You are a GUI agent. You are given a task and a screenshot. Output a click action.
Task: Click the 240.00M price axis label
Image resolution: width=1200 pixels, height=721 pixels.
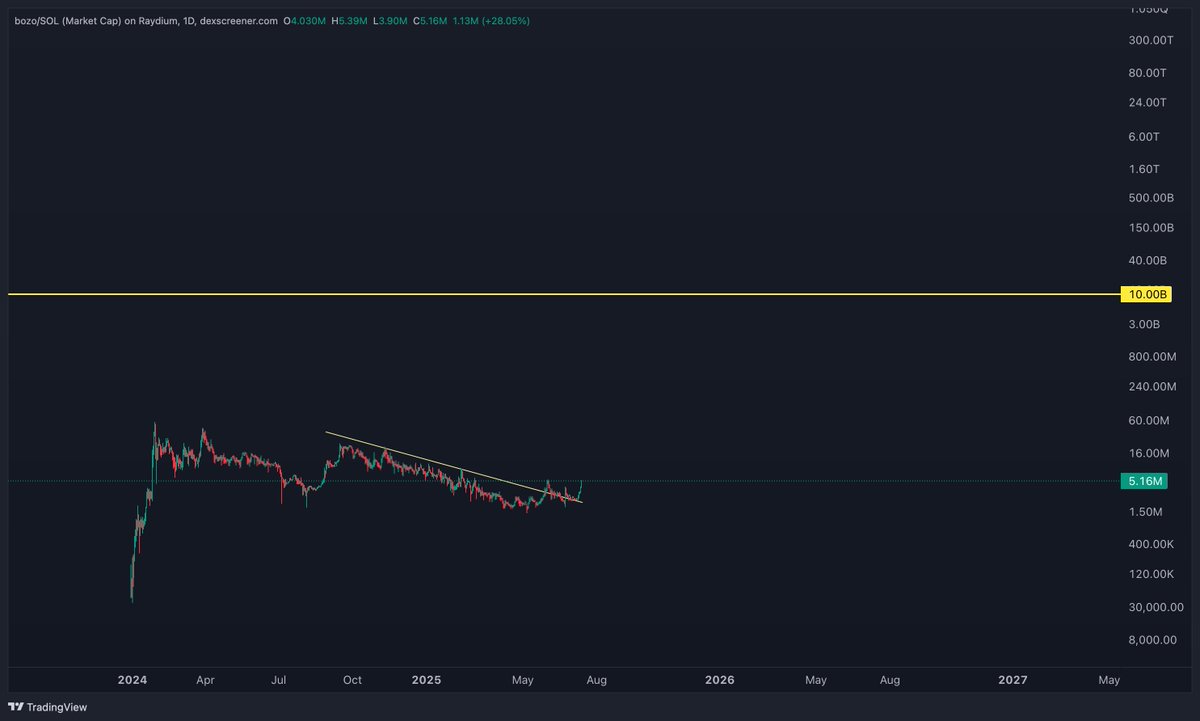pos(1152,386)
